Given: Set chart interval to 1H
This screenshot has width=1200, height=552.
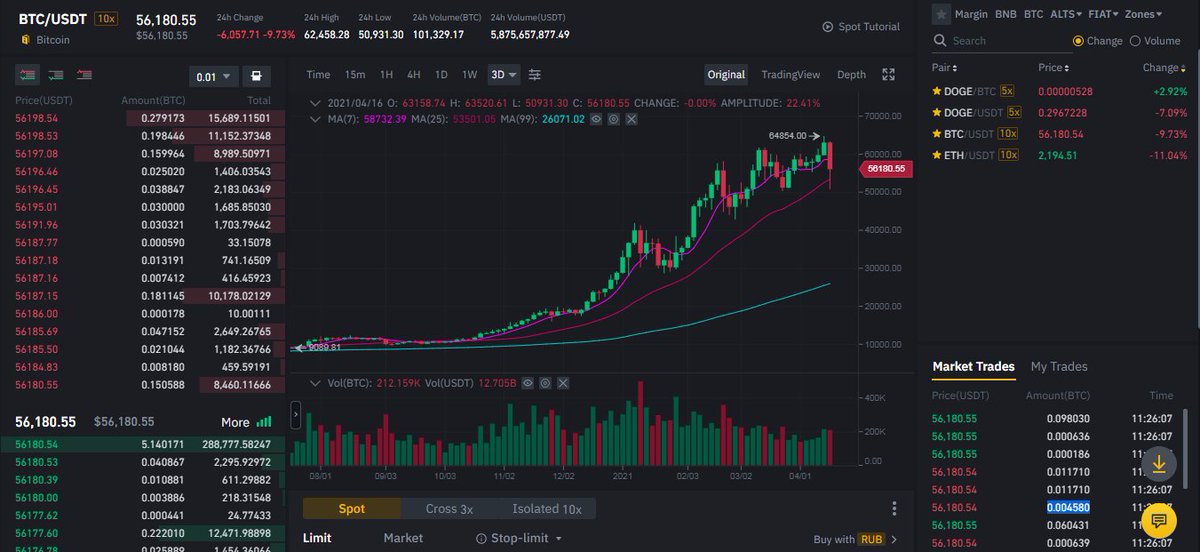Looking at the screenshot, I should 386,75.
